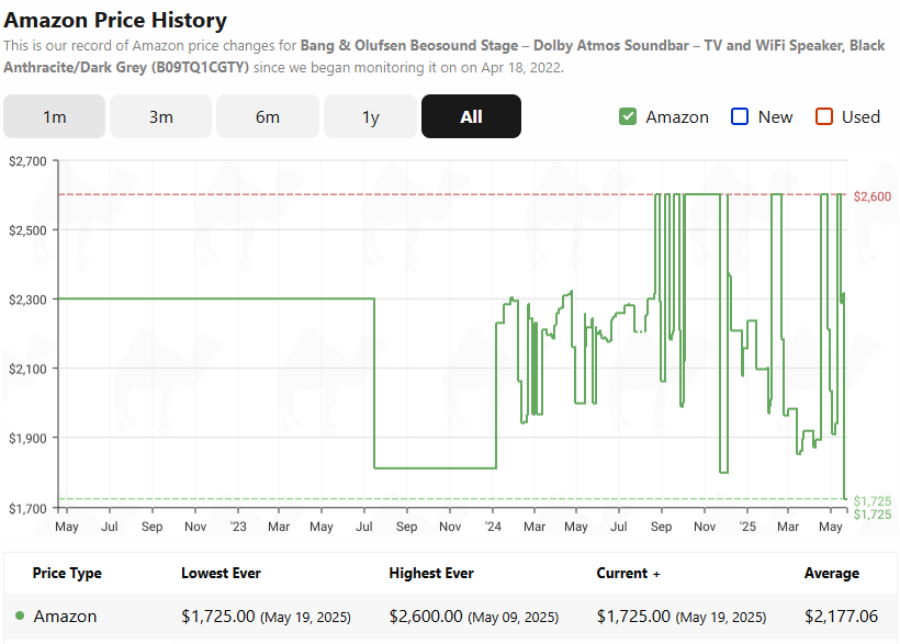Choose the 1y time range
The width and height of the screenshot is (900, 644).
pyautogui.click(x=370, y=117)
